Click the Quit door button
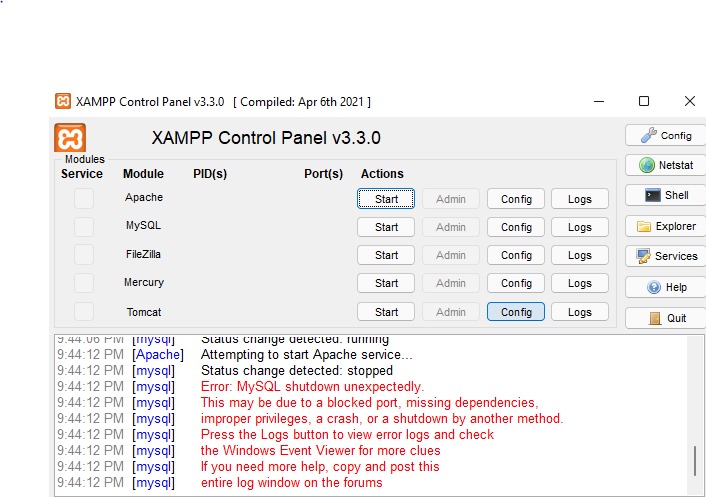This screenshot has height=497, width=706. [x=665, y=318]
